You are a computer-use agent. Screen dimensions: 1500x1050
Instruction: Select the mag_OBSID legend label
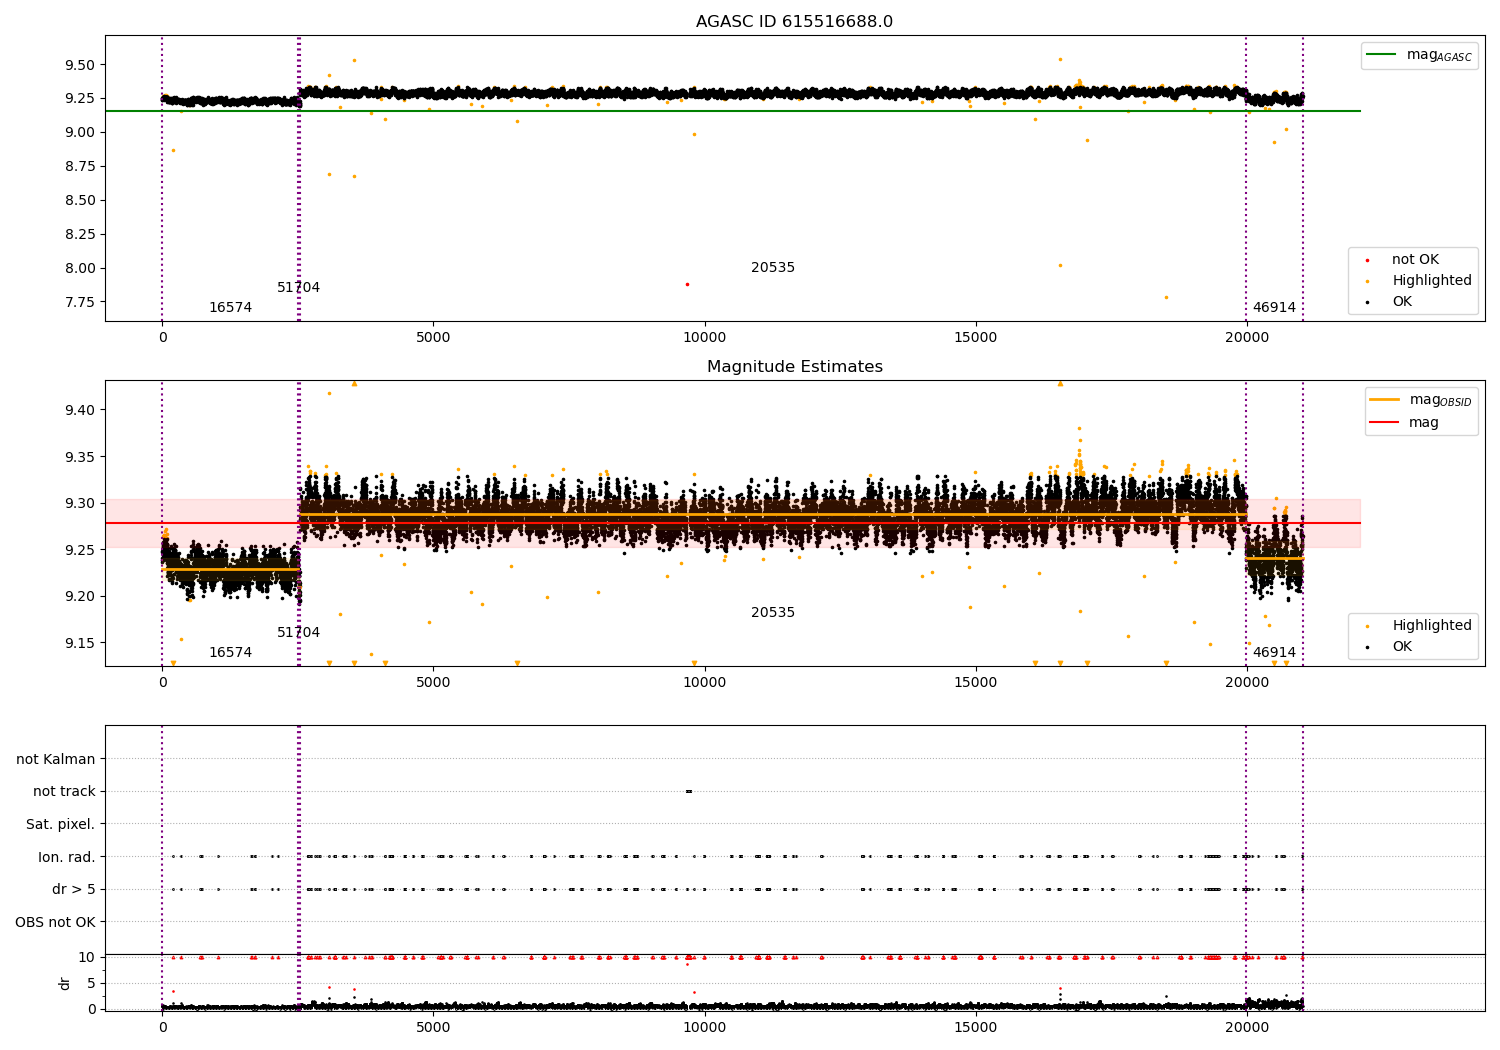pos(1440,401)
